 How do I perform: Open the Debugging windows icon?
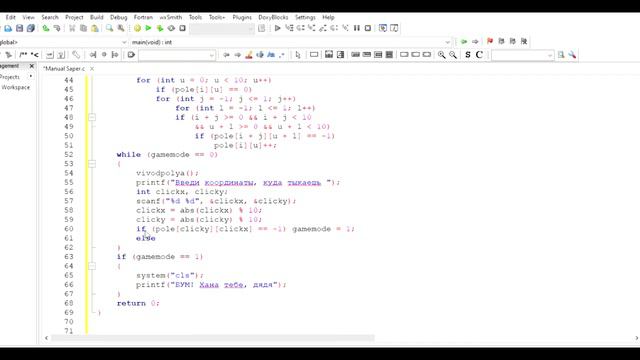point(383,28)
